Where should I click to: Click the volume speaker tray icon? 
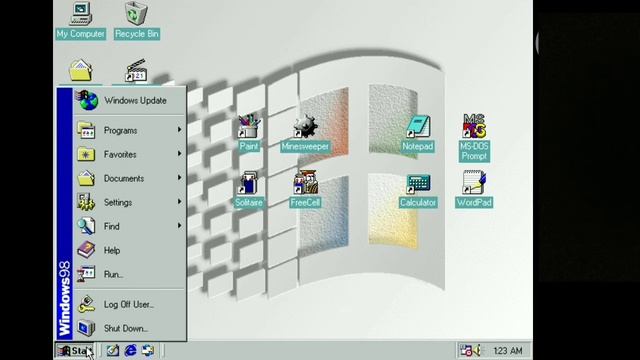[x=476, y=350]
